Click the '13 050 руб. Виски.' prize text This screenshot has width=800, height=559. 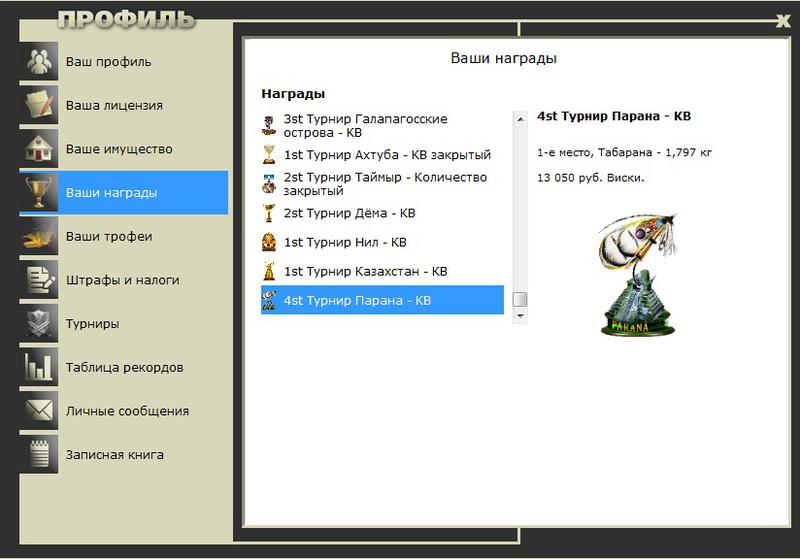pos(591,178)
